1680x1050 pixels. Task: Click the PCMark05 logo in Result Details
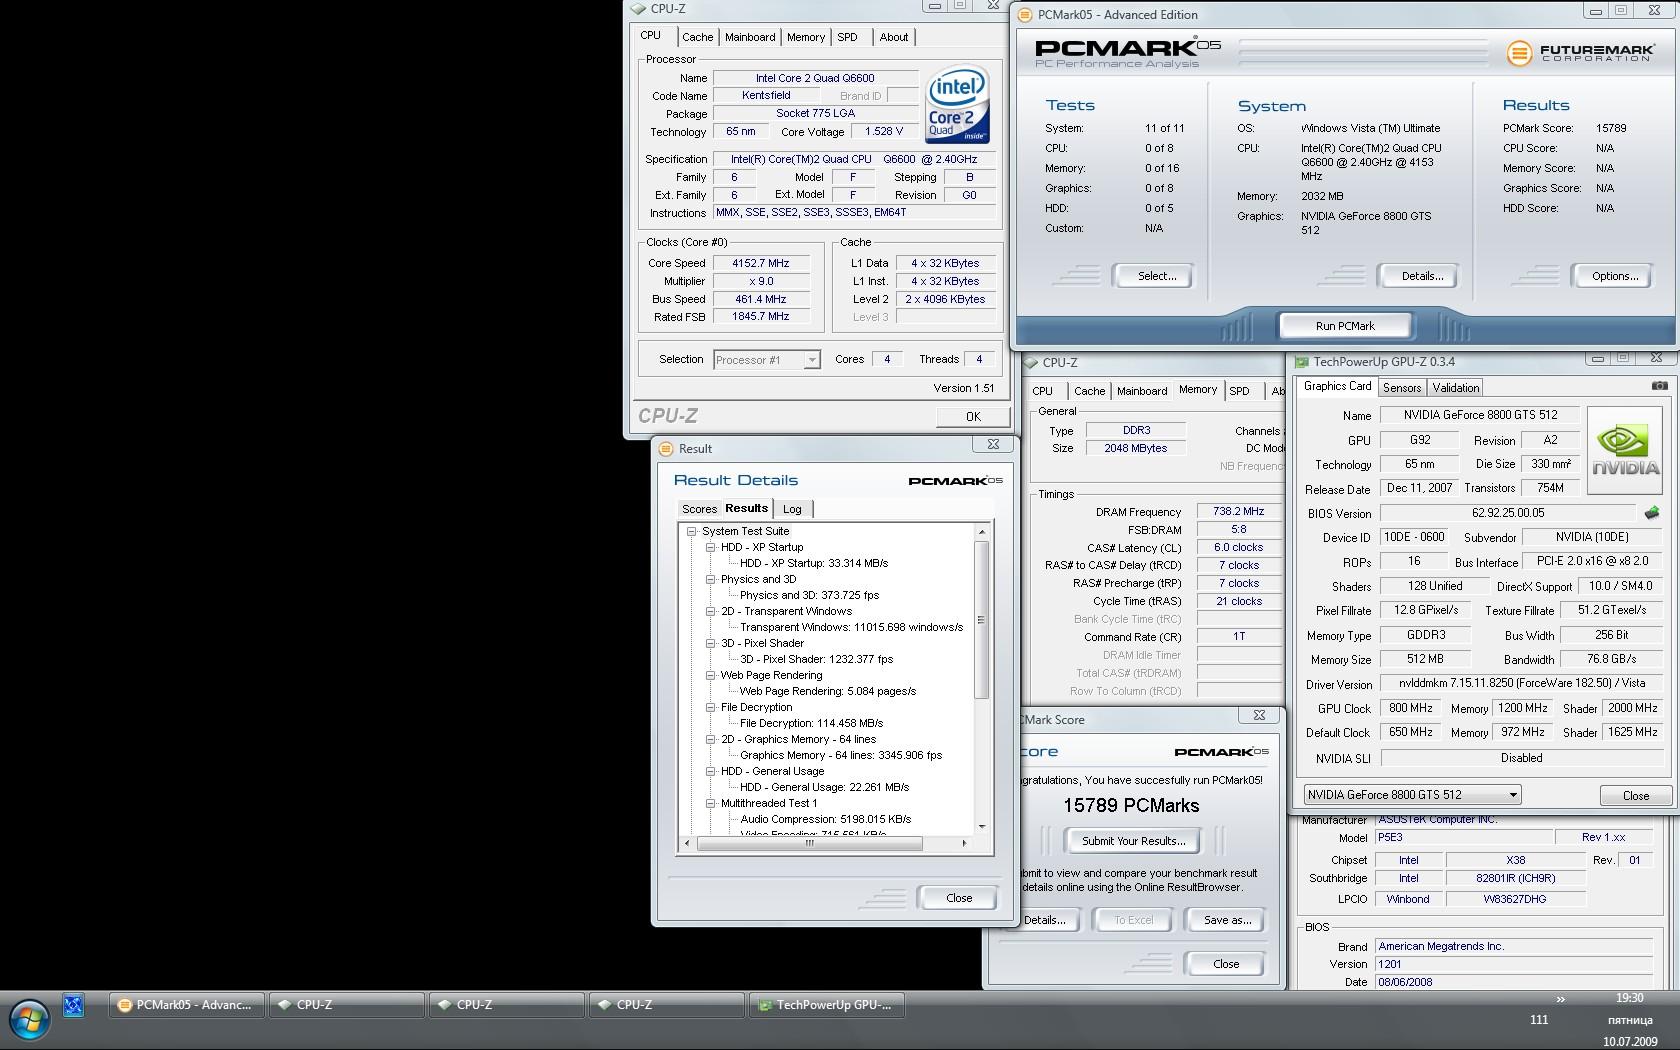coord(955,481)
